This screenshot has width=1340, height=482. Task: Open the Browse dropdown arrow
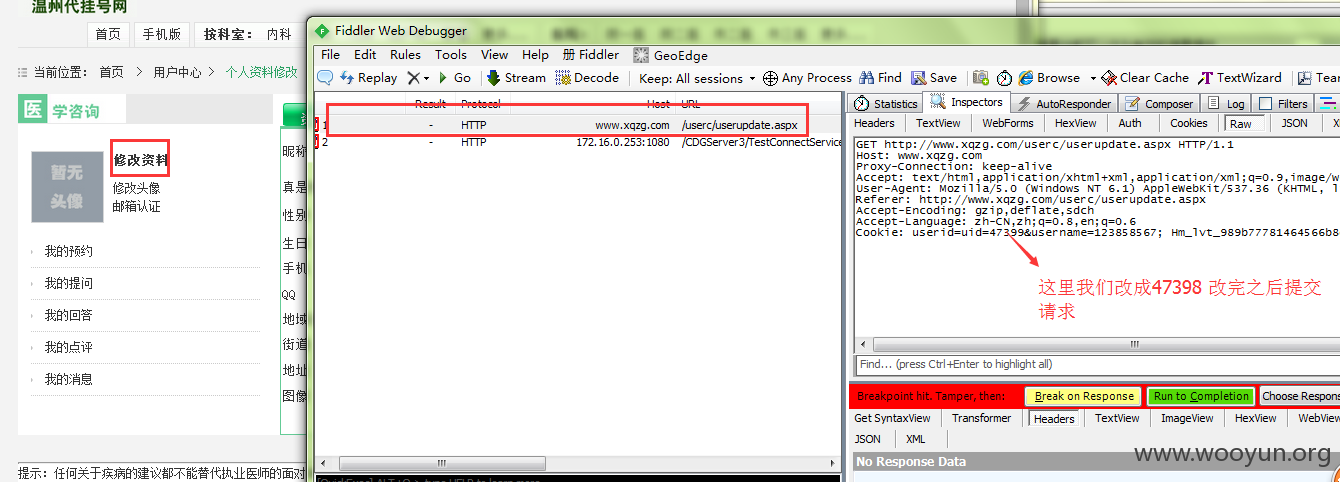1093,78
